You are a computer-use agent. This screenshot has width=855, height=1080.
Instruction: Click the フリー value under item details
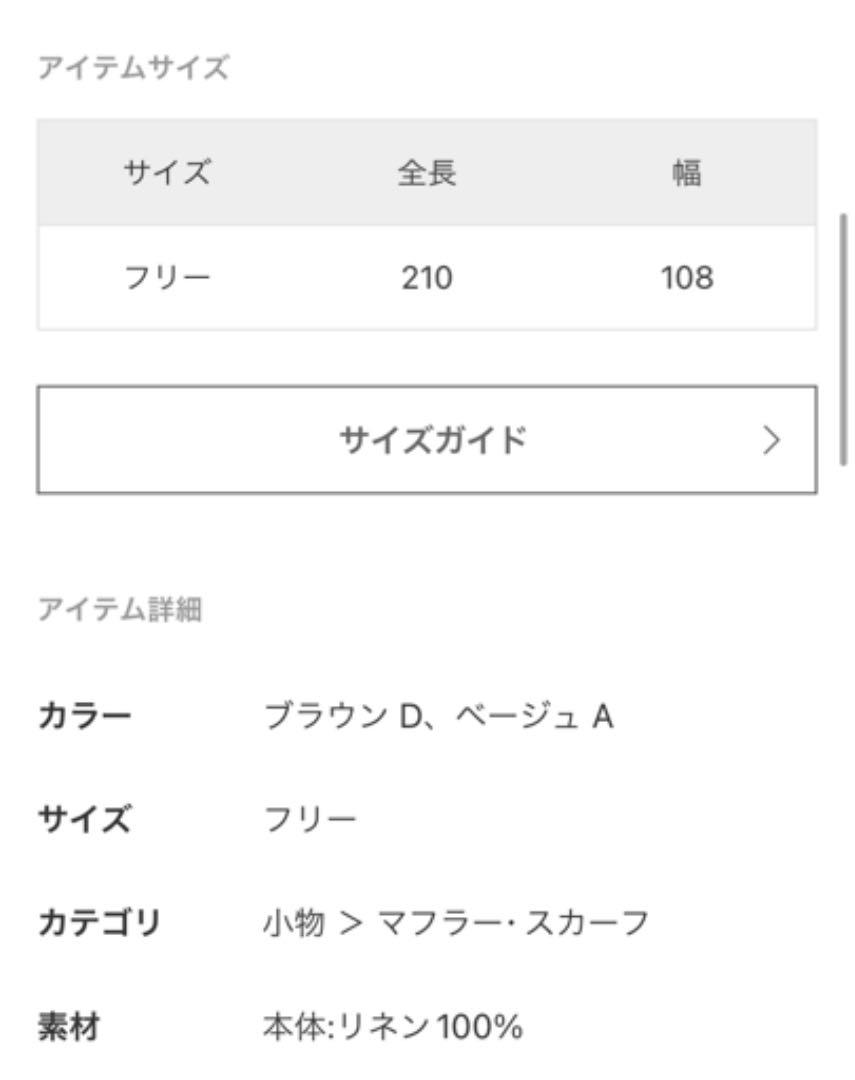(310, 819)
